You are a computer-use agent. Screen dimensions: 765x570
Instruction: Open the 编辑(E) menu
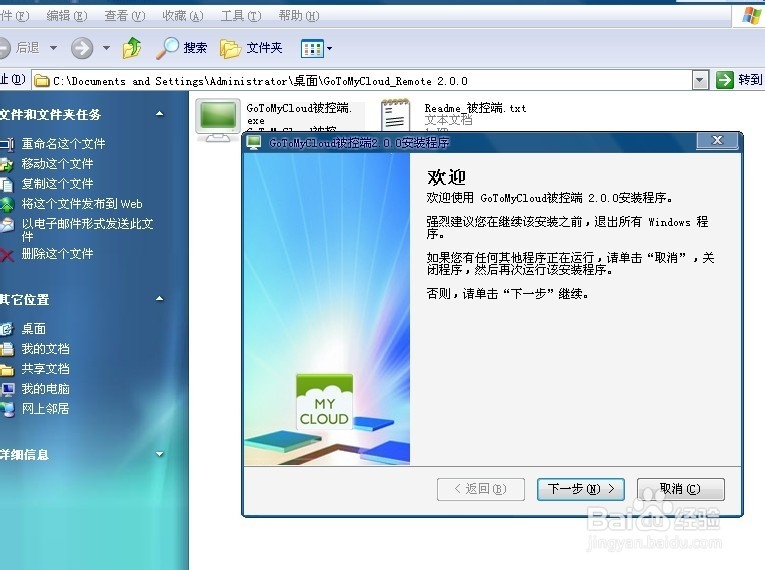point(67,16)
